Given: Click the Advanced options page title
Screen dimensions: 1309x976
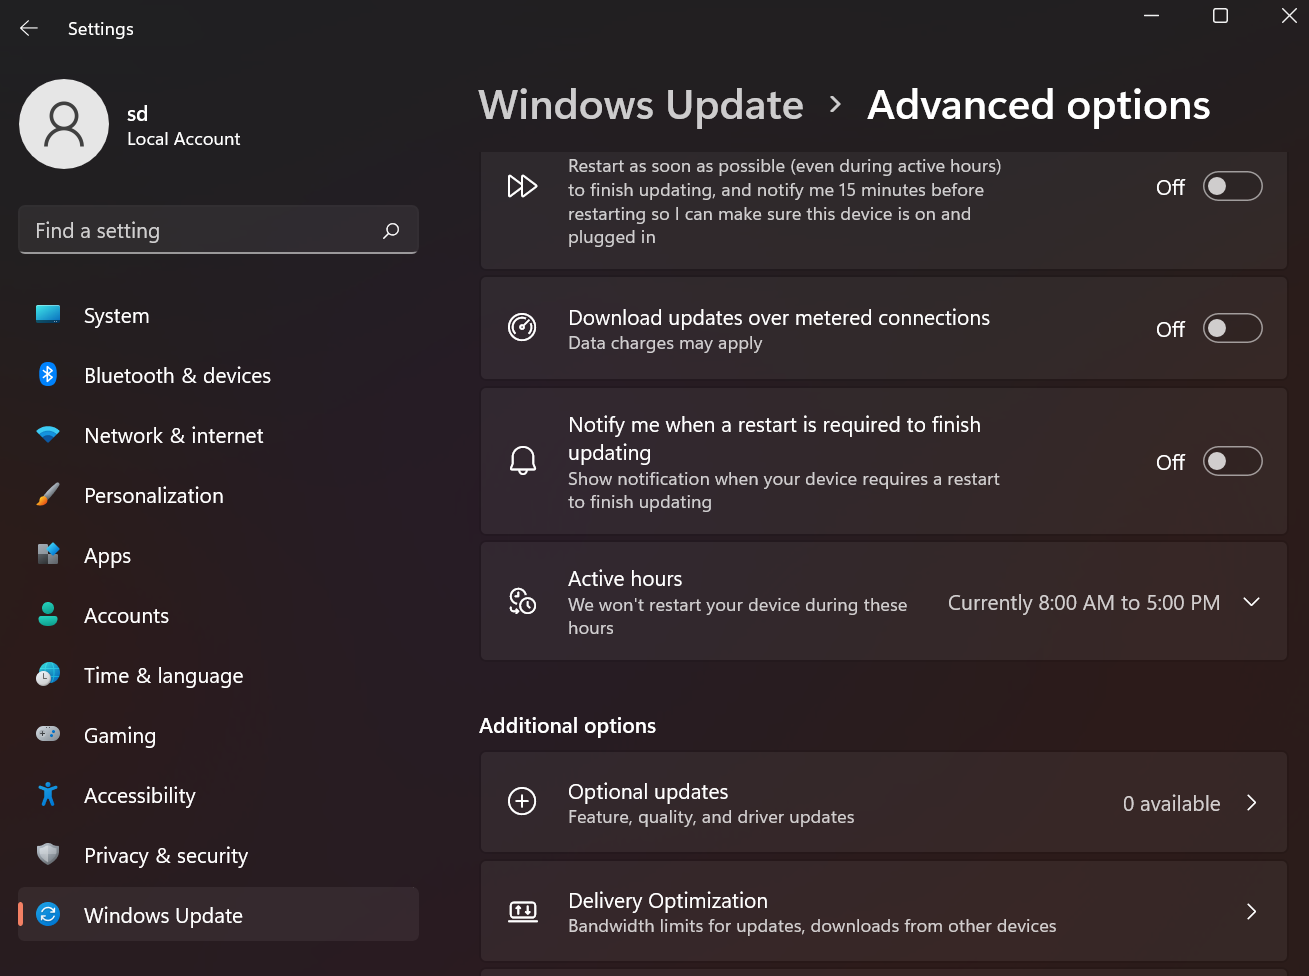Looking at the screenshot, I should (x=1039, y=105).
